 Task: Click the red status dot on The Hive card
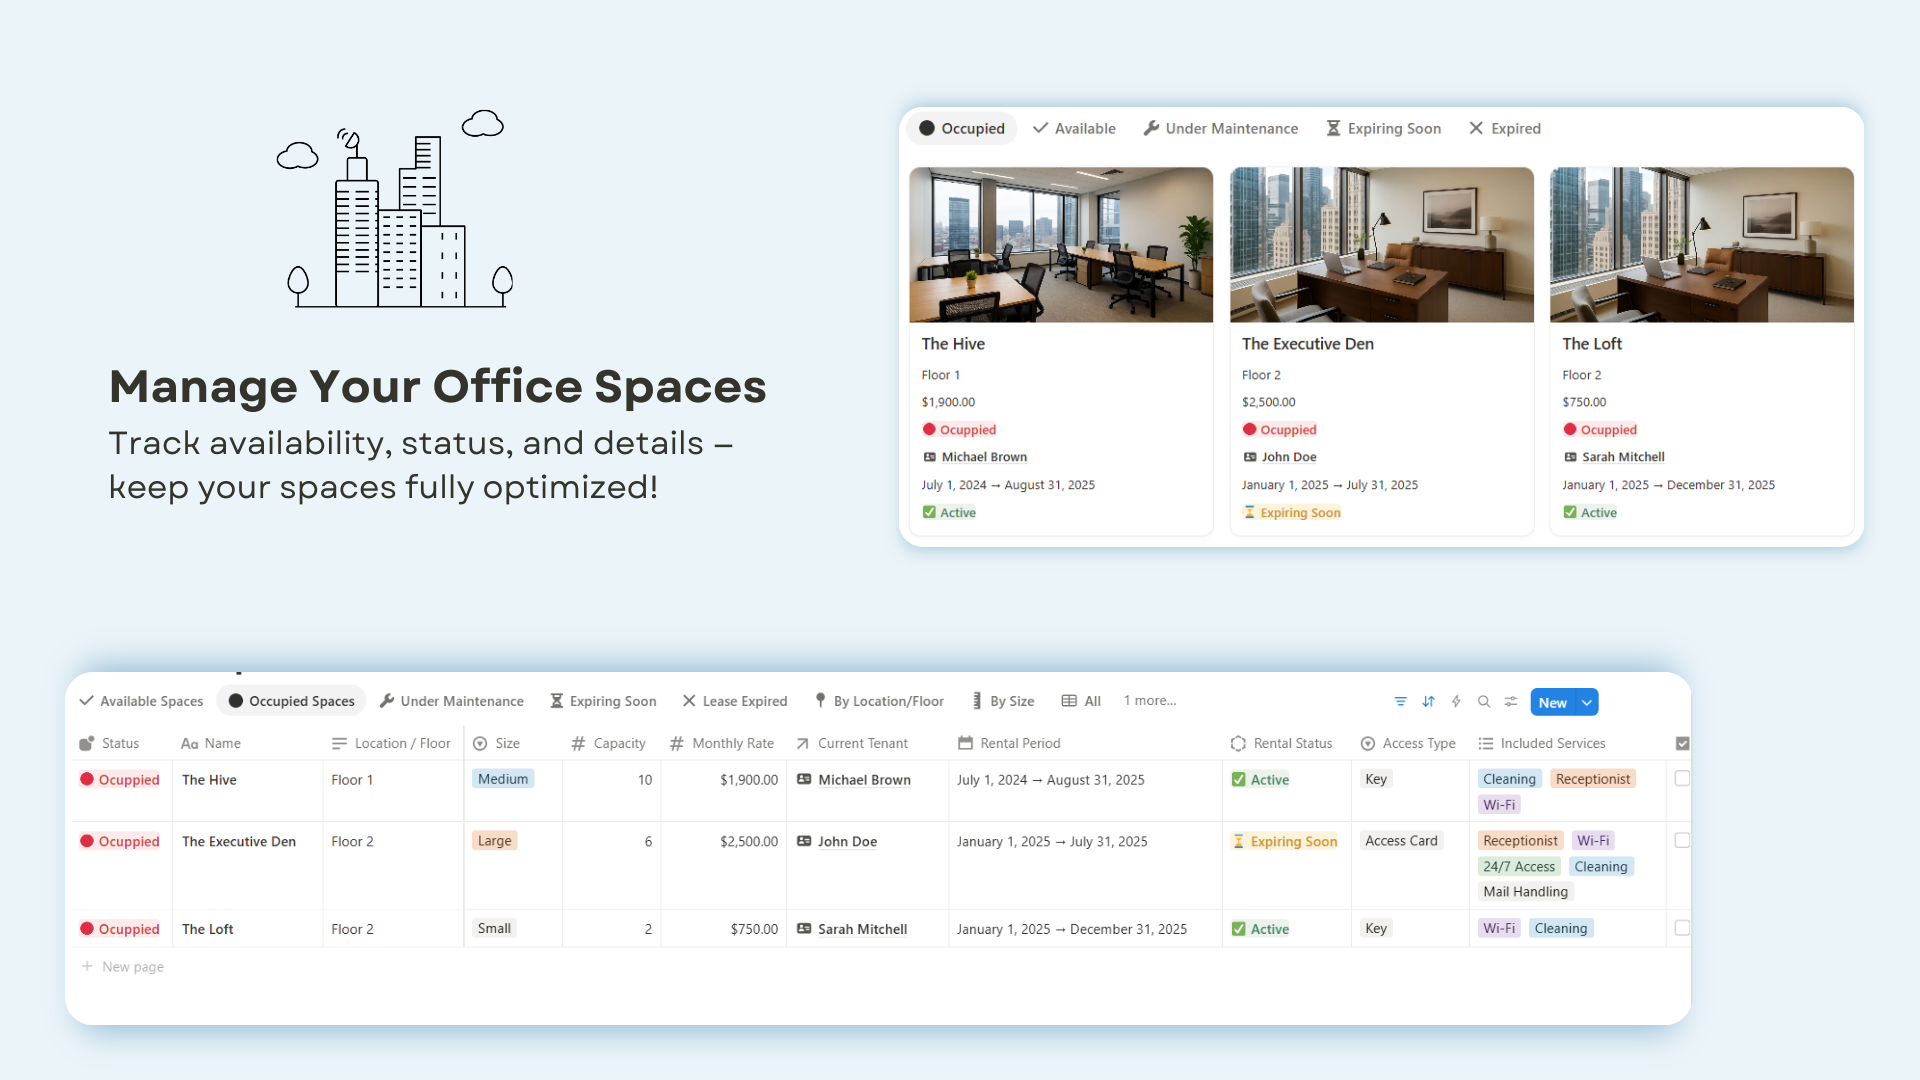coord(929,429)
